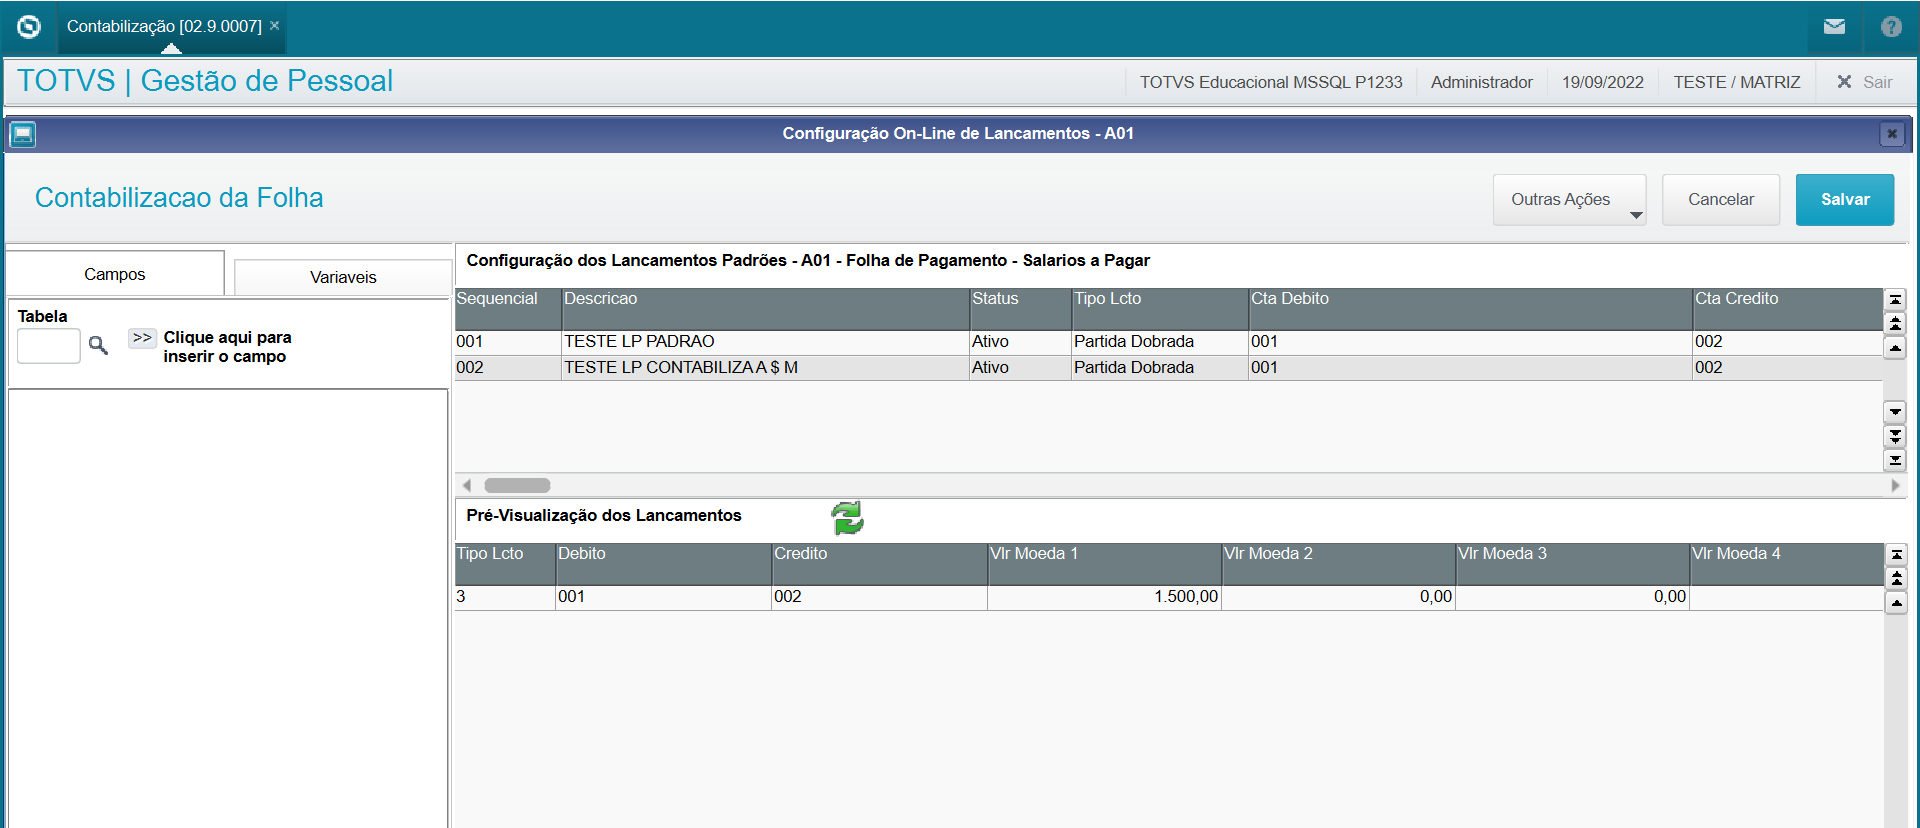Click Cta Credito 002 in row TESTE LP PADRAO

(1788, 342)
